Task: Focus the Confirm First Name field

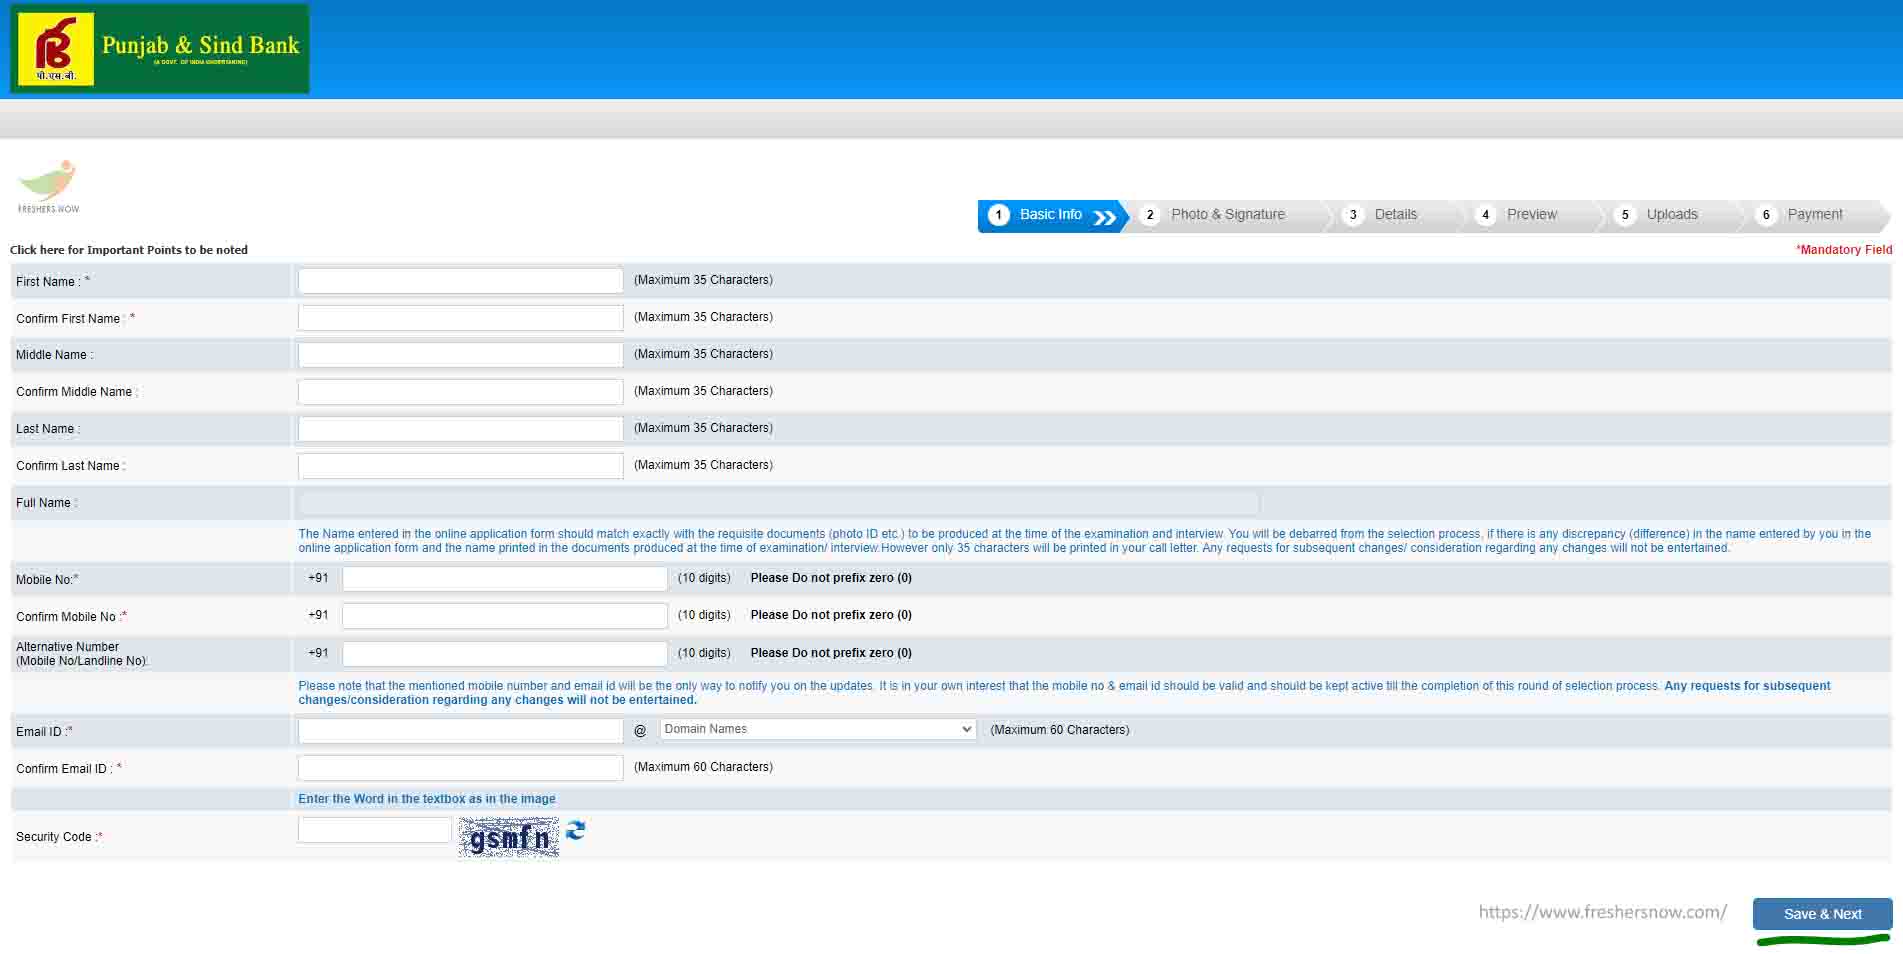Action: point(460,318)
